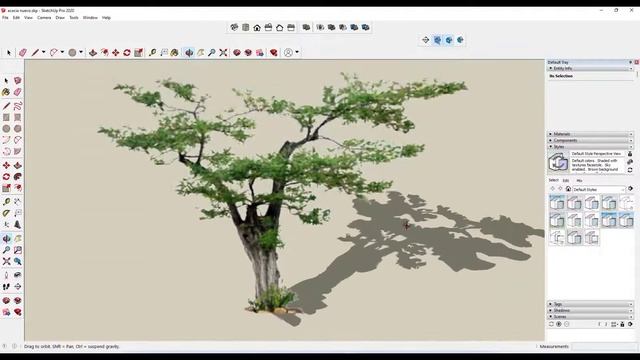Select the Text label tool in top toolbar
640x360 pixels.
click(164, 53)
